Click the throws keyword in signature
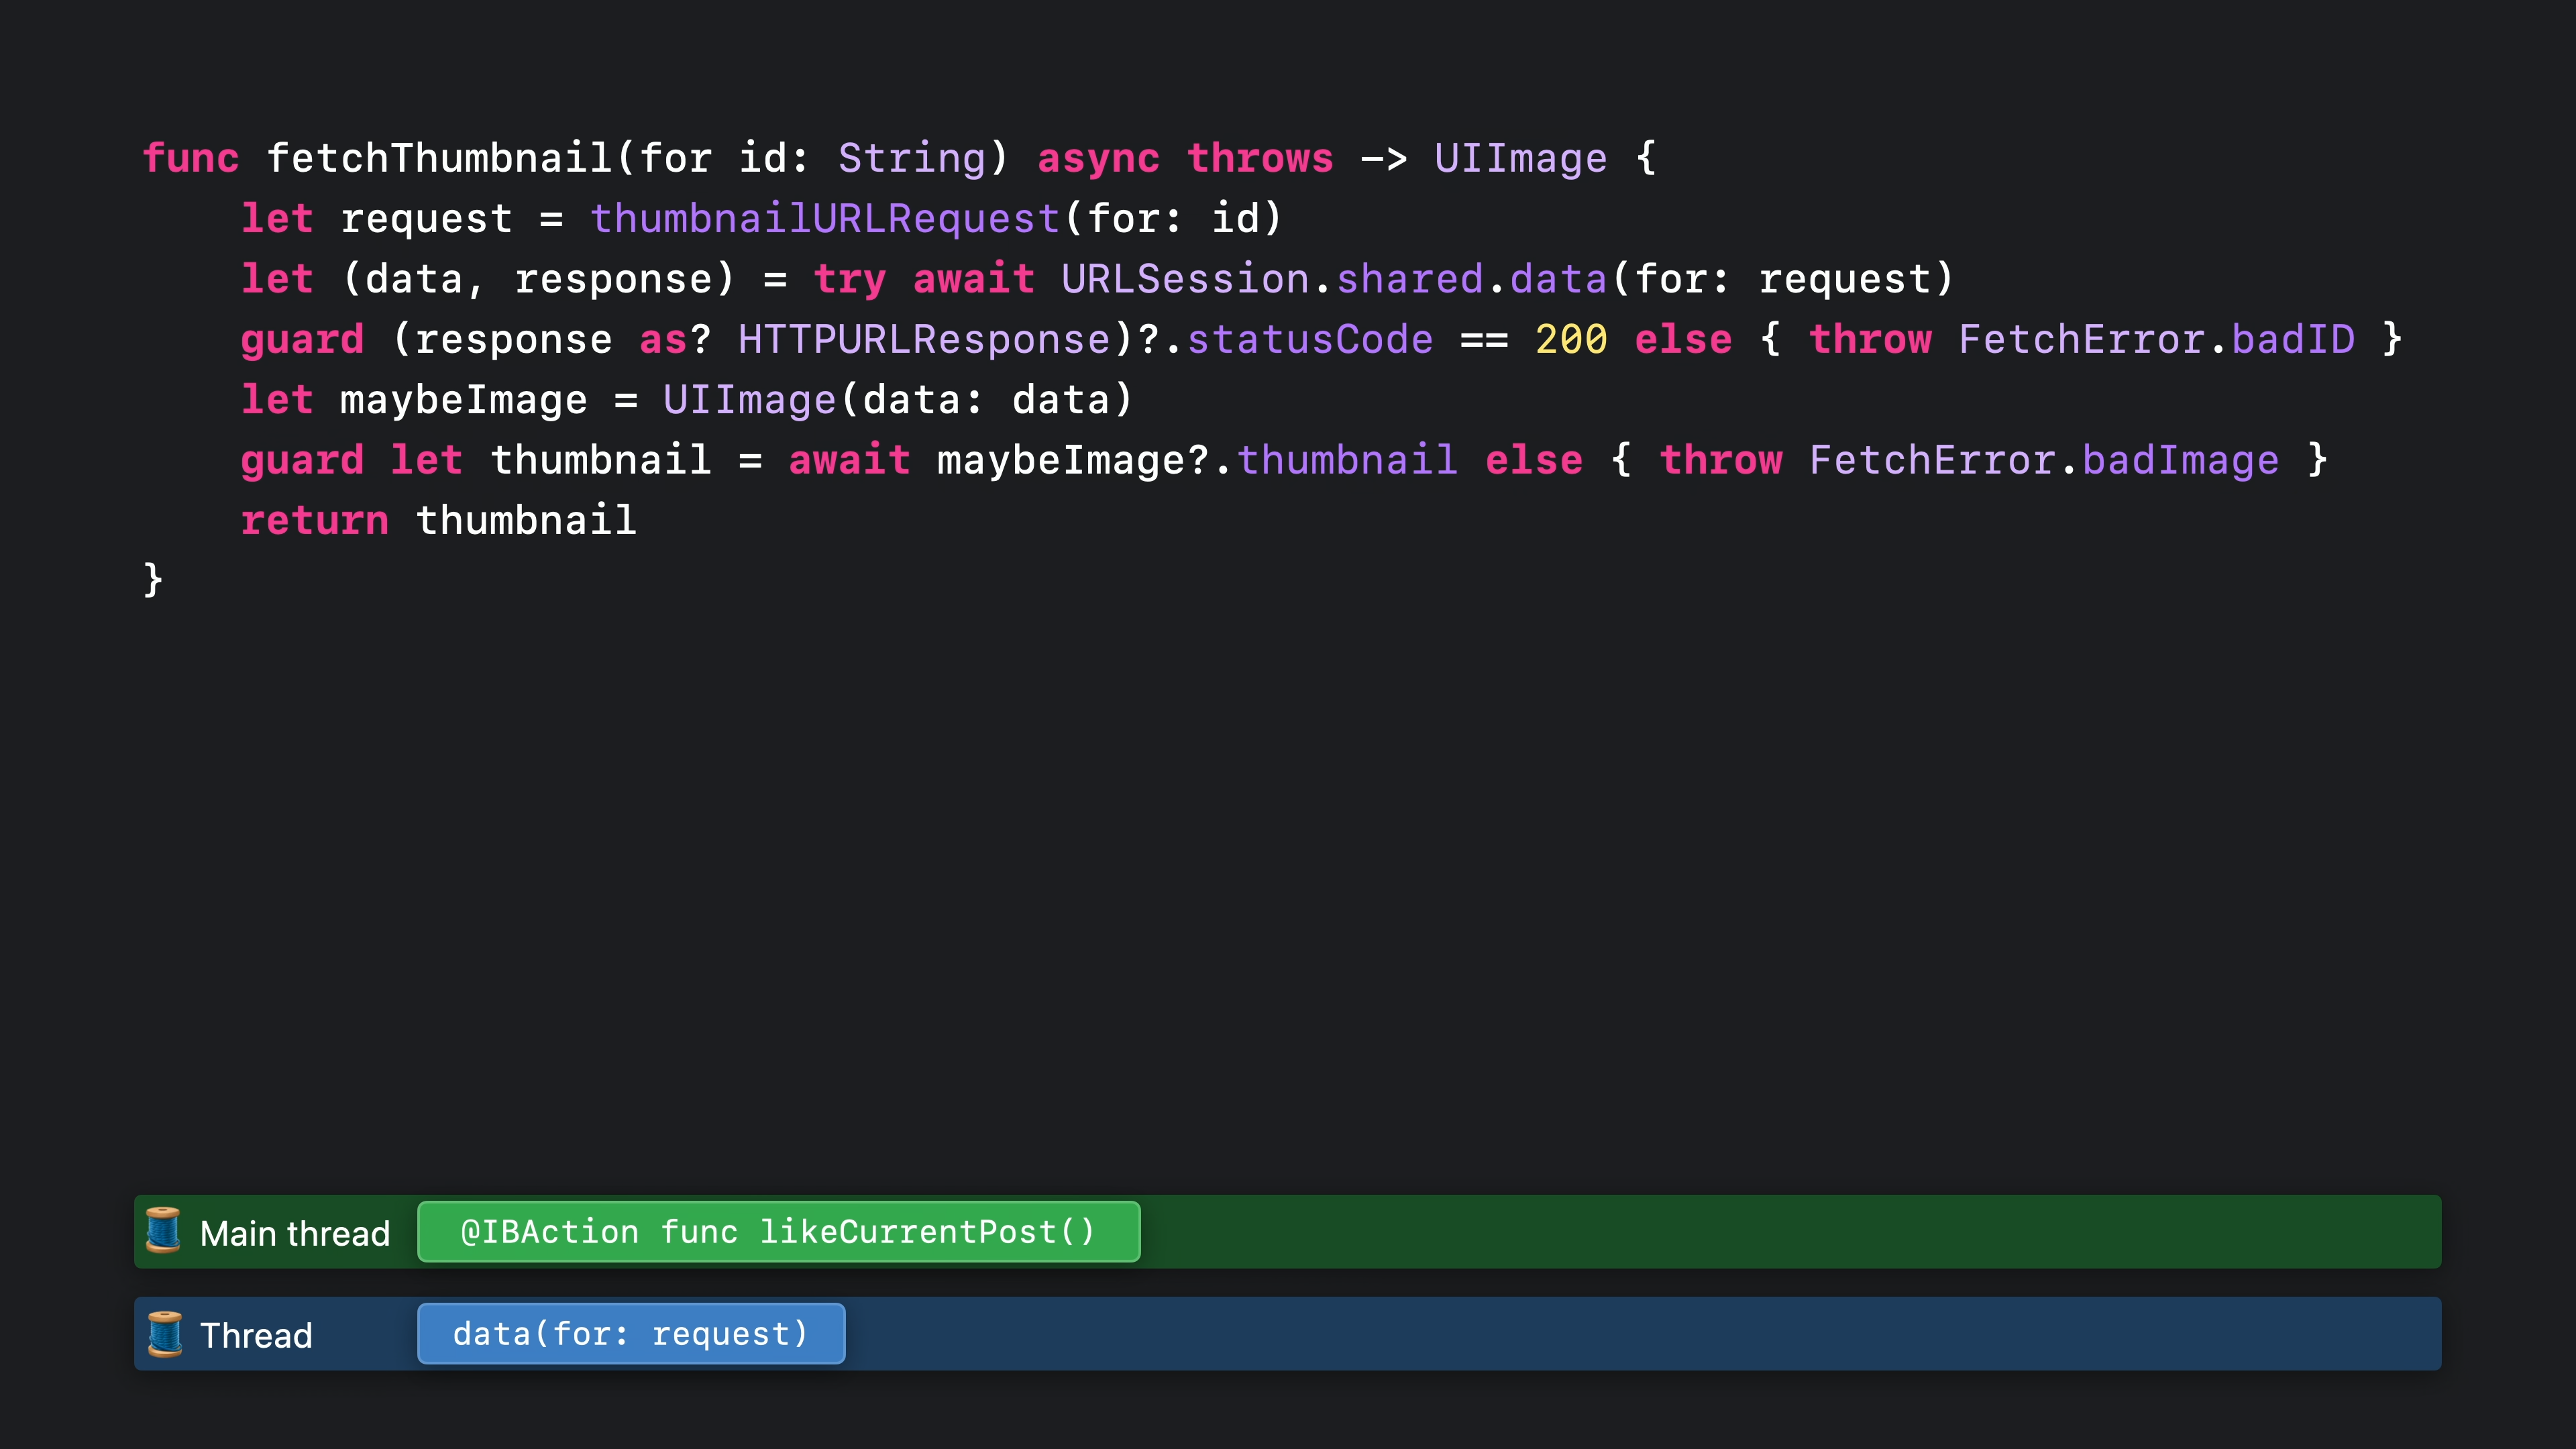Viewport: 2576px width, 1449px height. 1259,158
